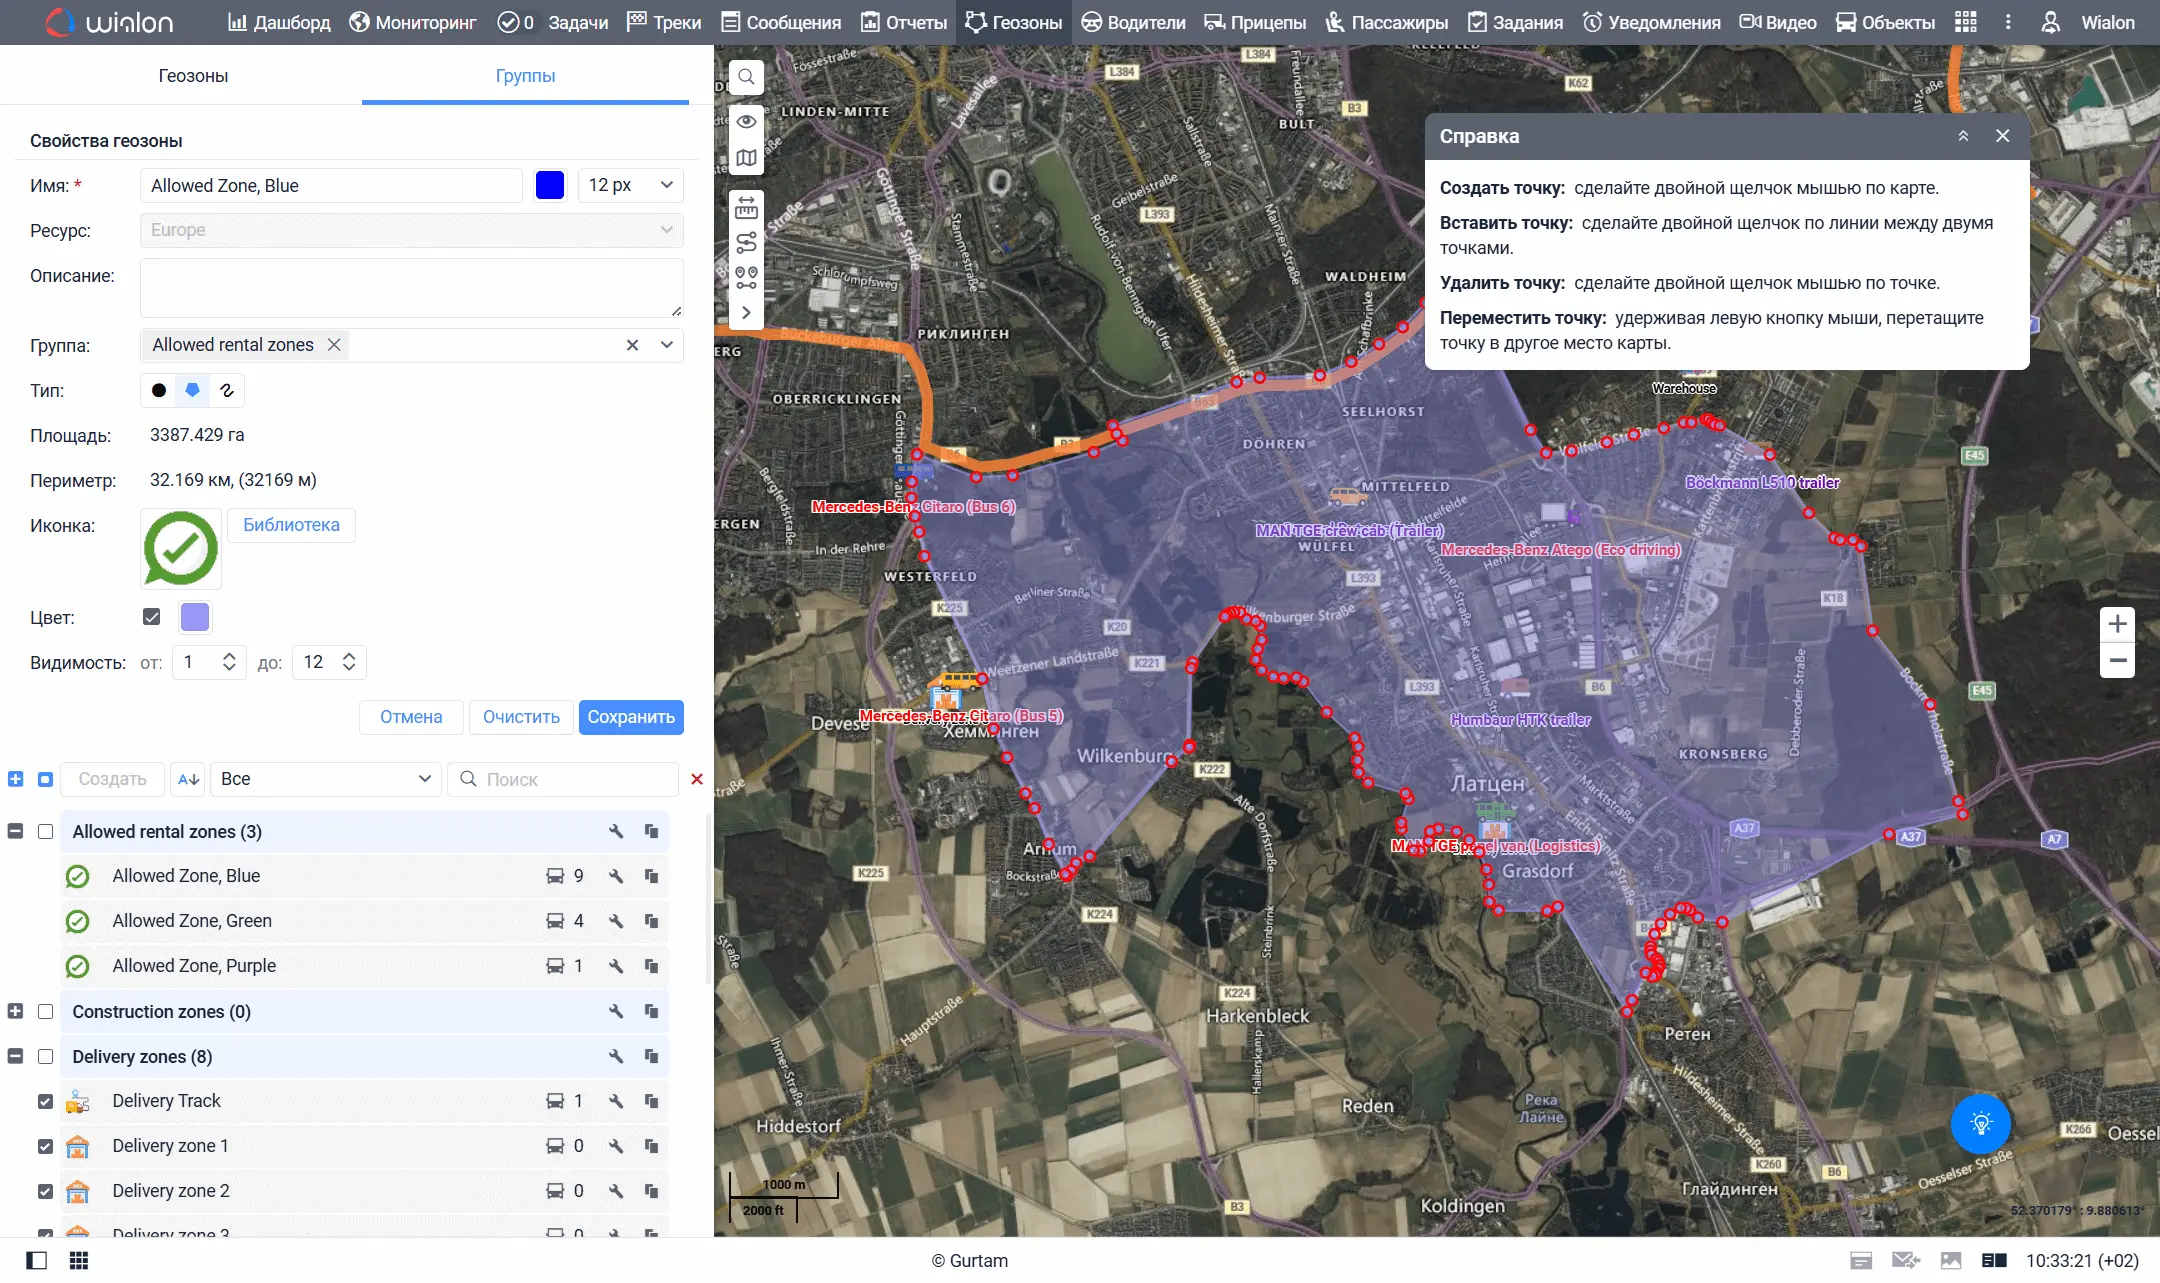Click the copy icon for Delivery Track
Image resolution: width=2160 pixels, height=1283 pixels.
pos(651,1101)
